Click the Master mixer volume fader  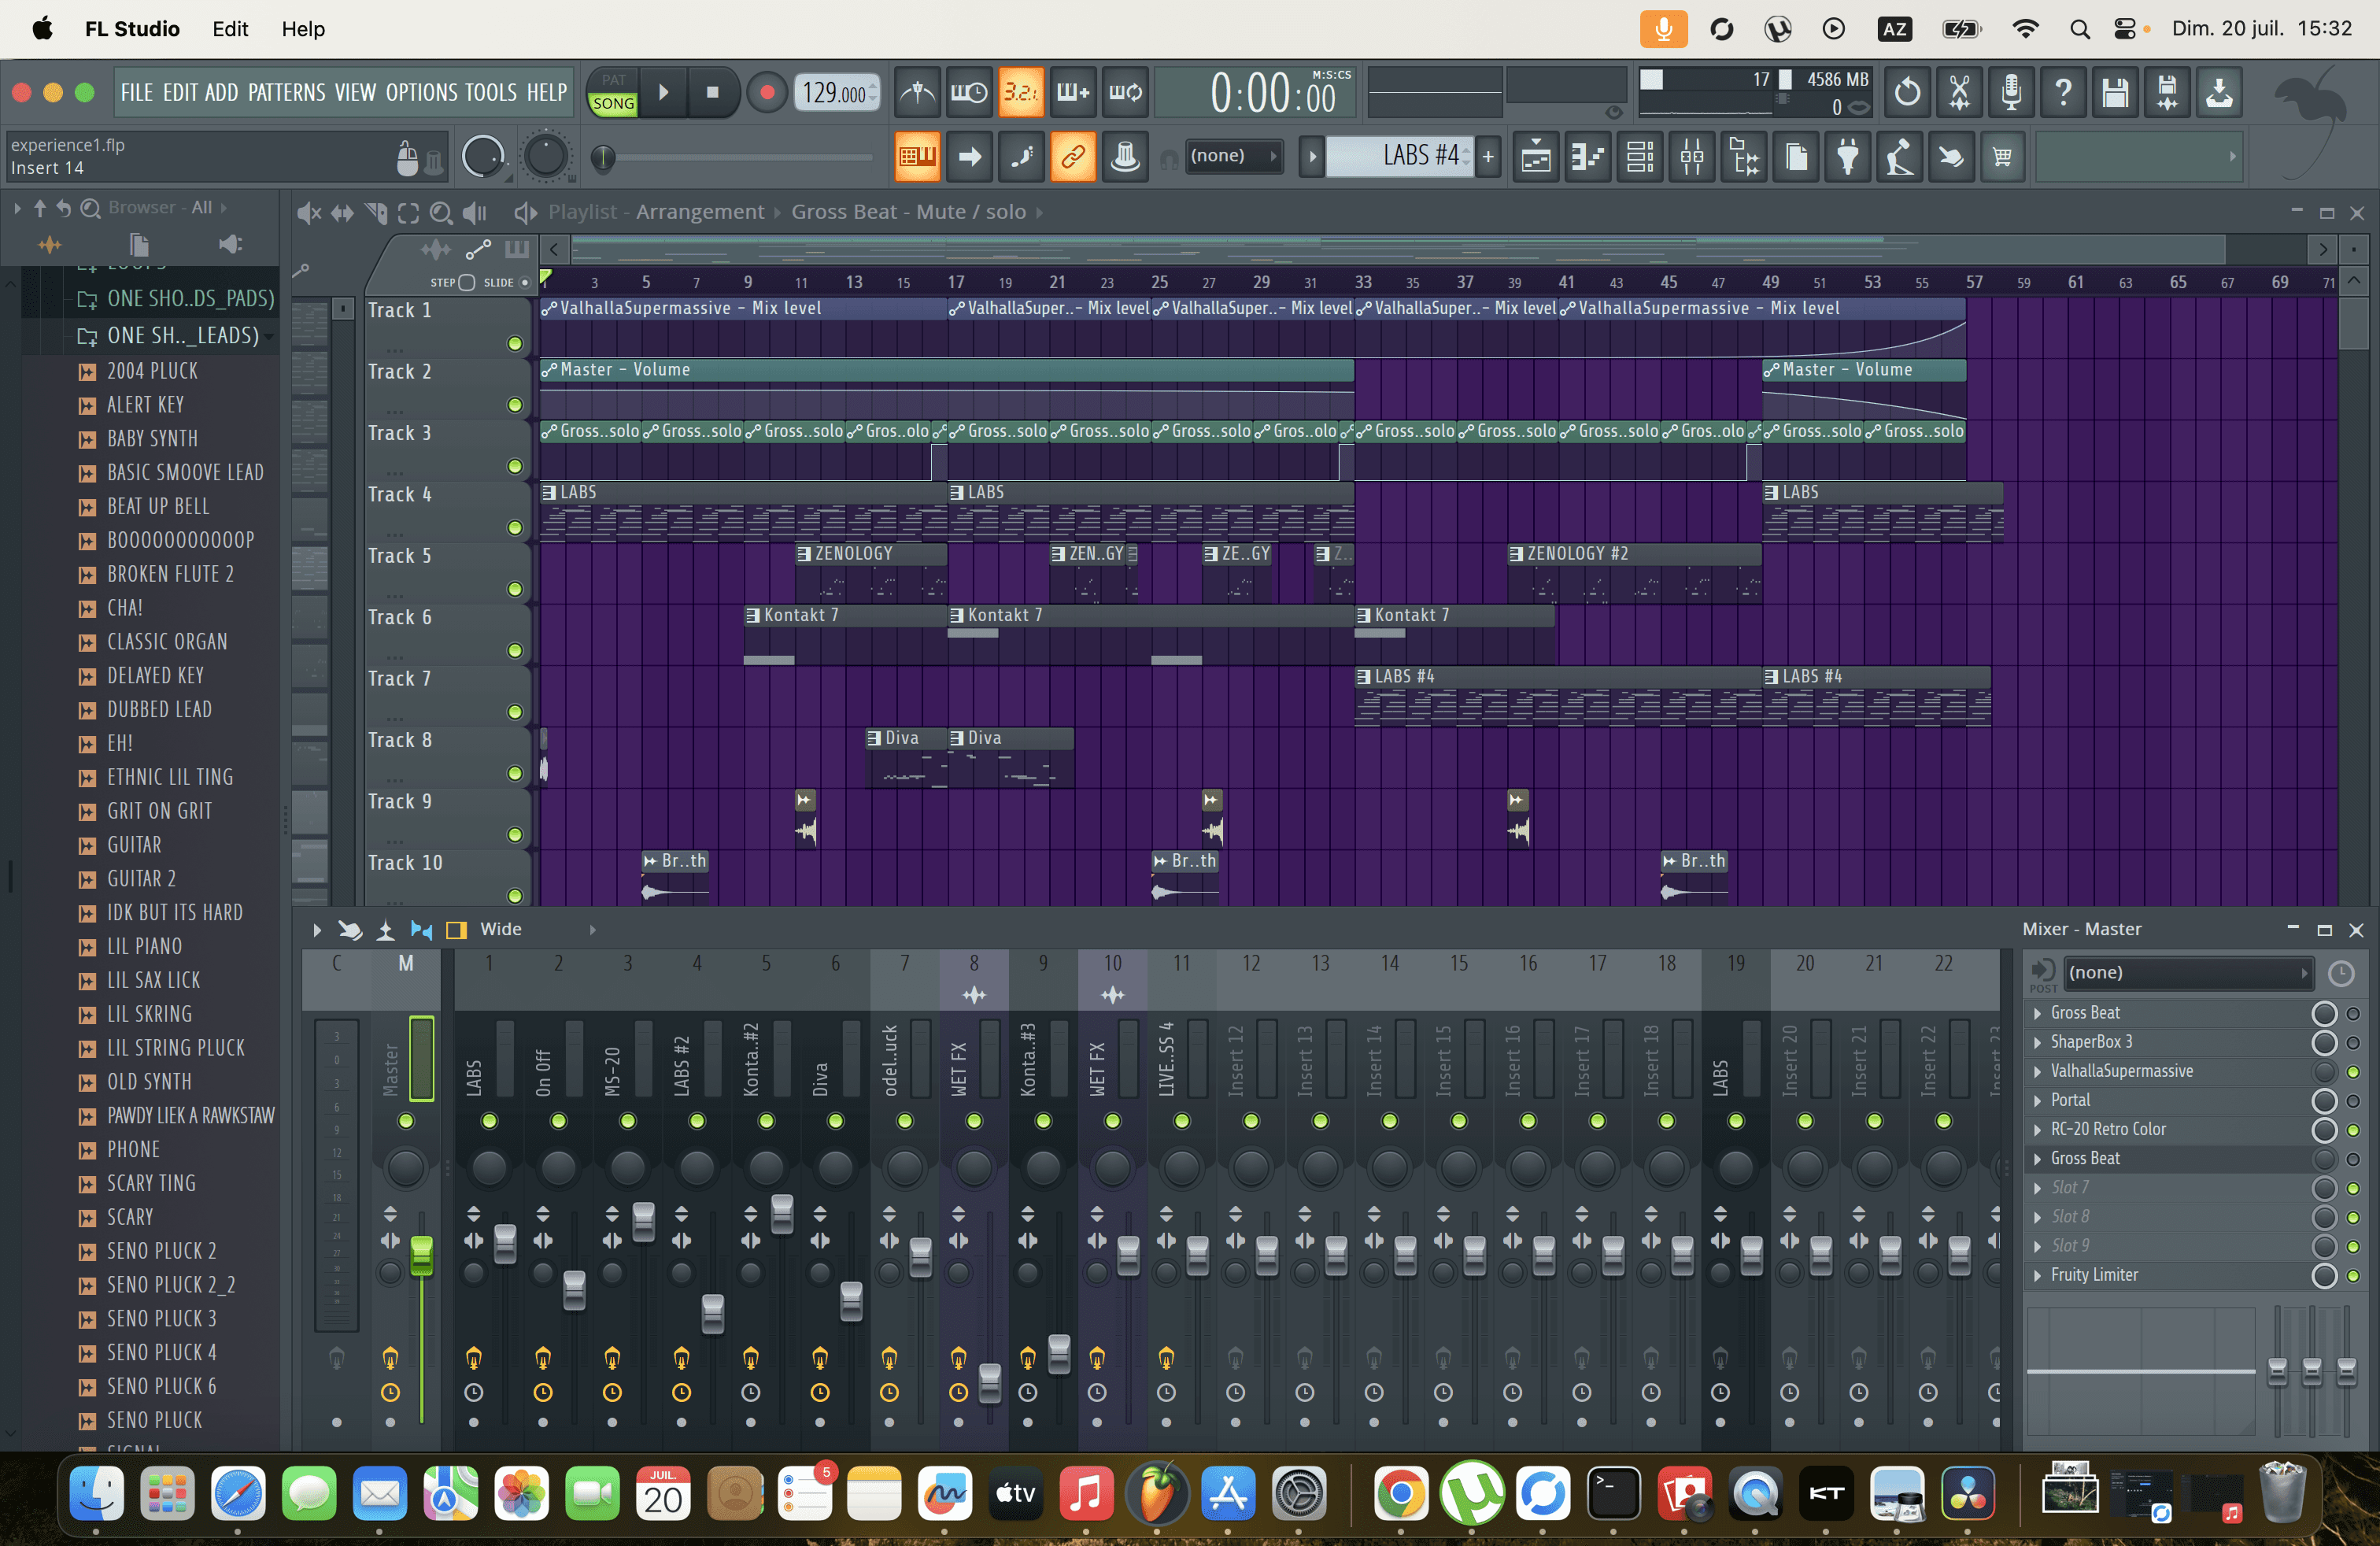click(422, 1255)
